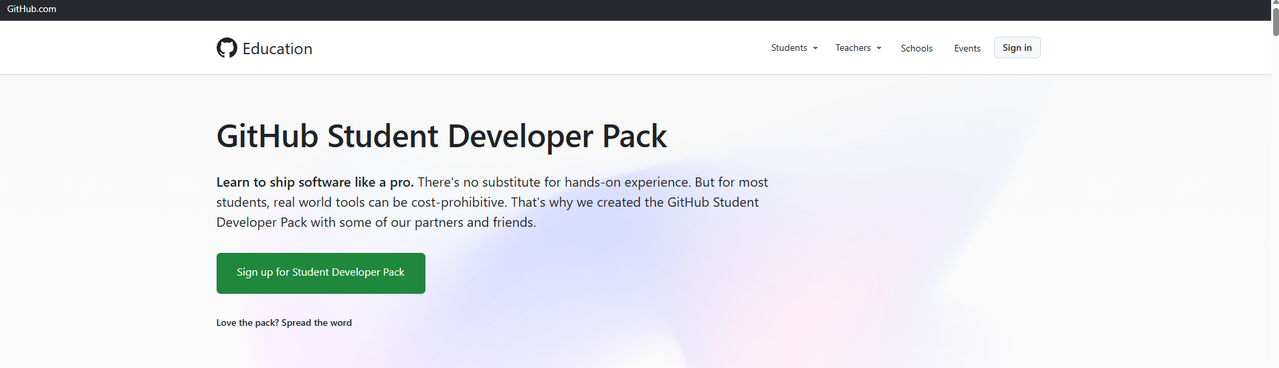This screenshot has height=368, width=1279.
Task: Open the Events menu item
Action: 967,48
